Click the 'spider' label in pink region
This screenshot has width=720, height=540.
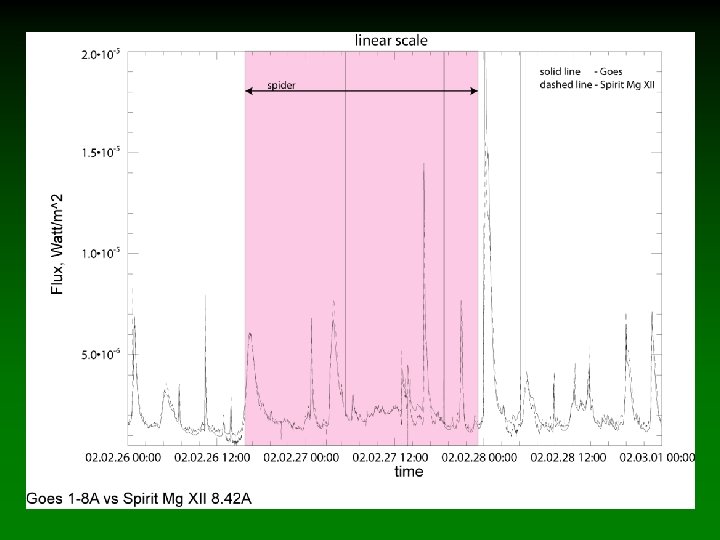[281, 85]
